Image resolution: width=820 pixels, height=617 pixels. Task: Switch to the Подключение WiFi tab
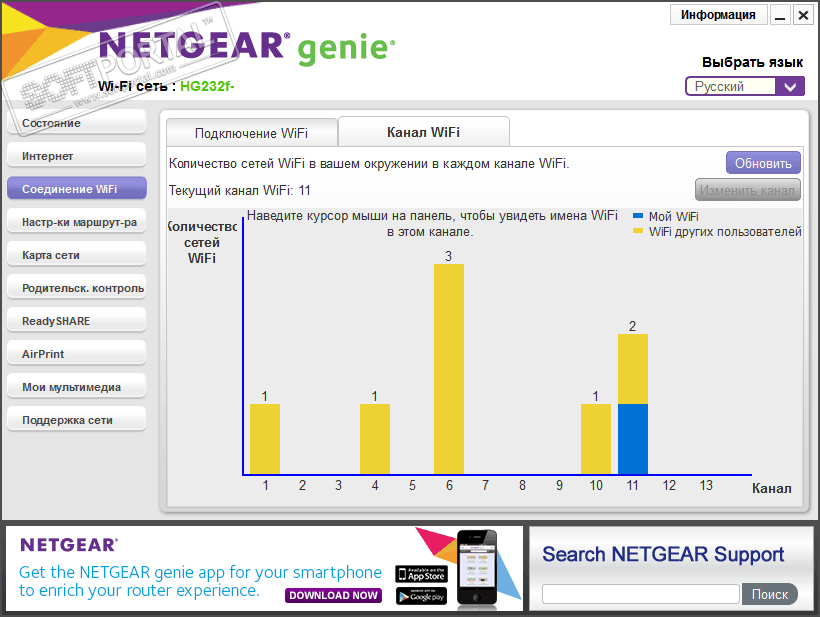252,133
